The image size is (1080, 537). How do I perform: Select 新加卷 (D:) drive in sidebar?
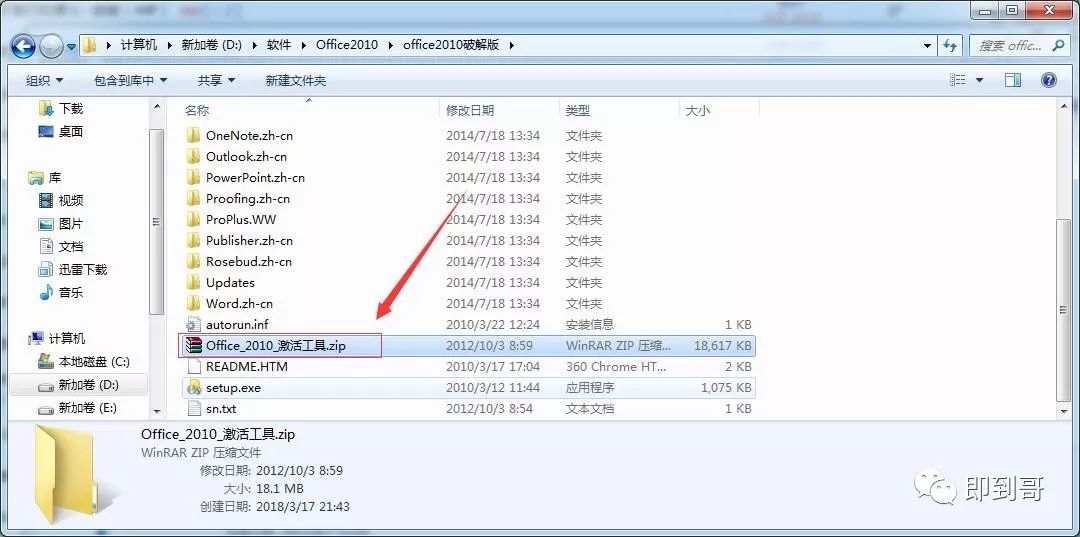pyautogui.click(x=79, y=384)
